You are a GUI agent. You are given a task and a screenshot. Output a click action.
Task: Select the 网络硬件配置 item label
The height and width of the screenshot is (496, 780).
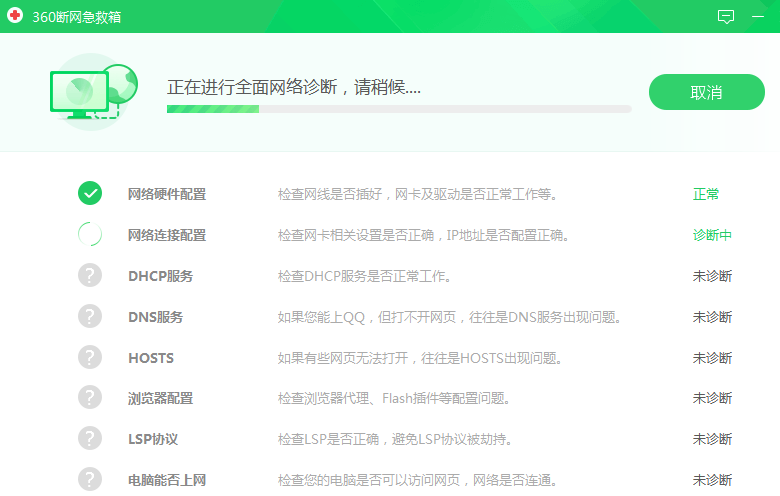pyautogui.click(x=167, y=194)
